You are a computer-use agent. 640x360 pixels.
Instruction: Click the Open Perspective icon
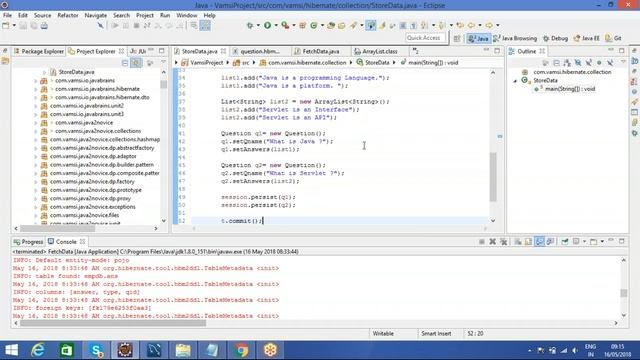457,38
